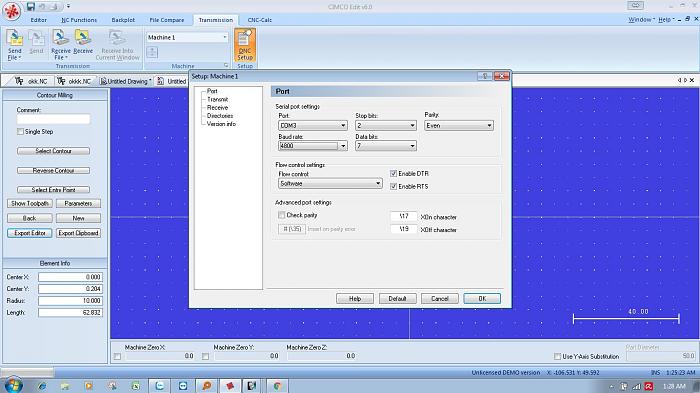This screenshot has width=700, height=393.
Task: Click the Cancel button in Setup dialog
Action: [440, 298]
